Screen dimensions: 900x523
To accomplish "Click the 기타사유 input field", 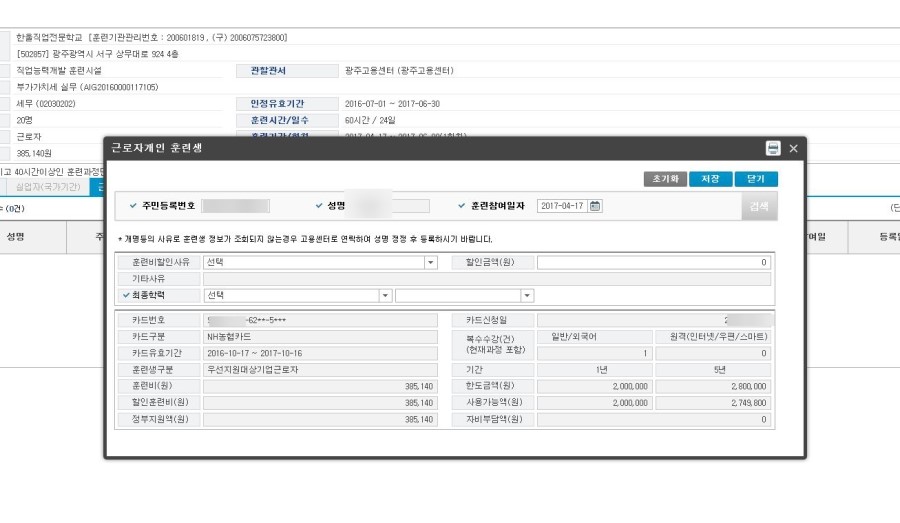I will [x=487, y=279].
